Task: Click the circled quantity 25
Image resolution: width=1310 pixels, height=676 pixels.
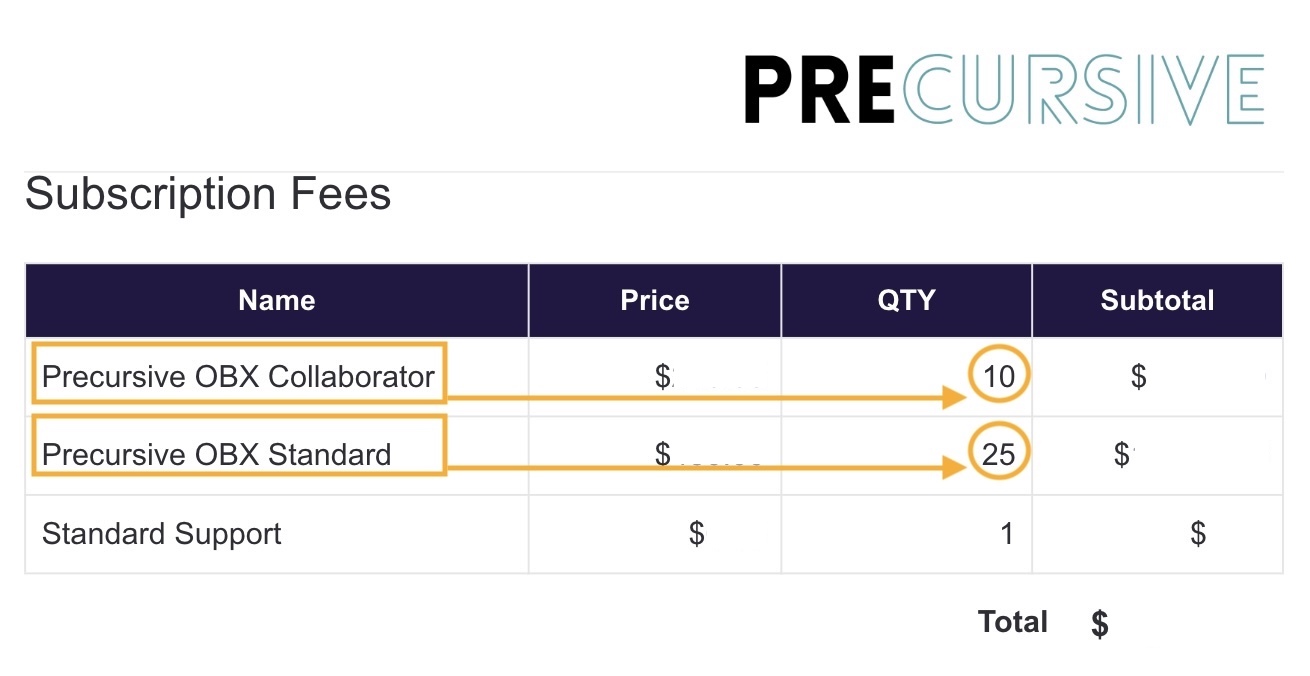Action: click(x=999, y=455)
